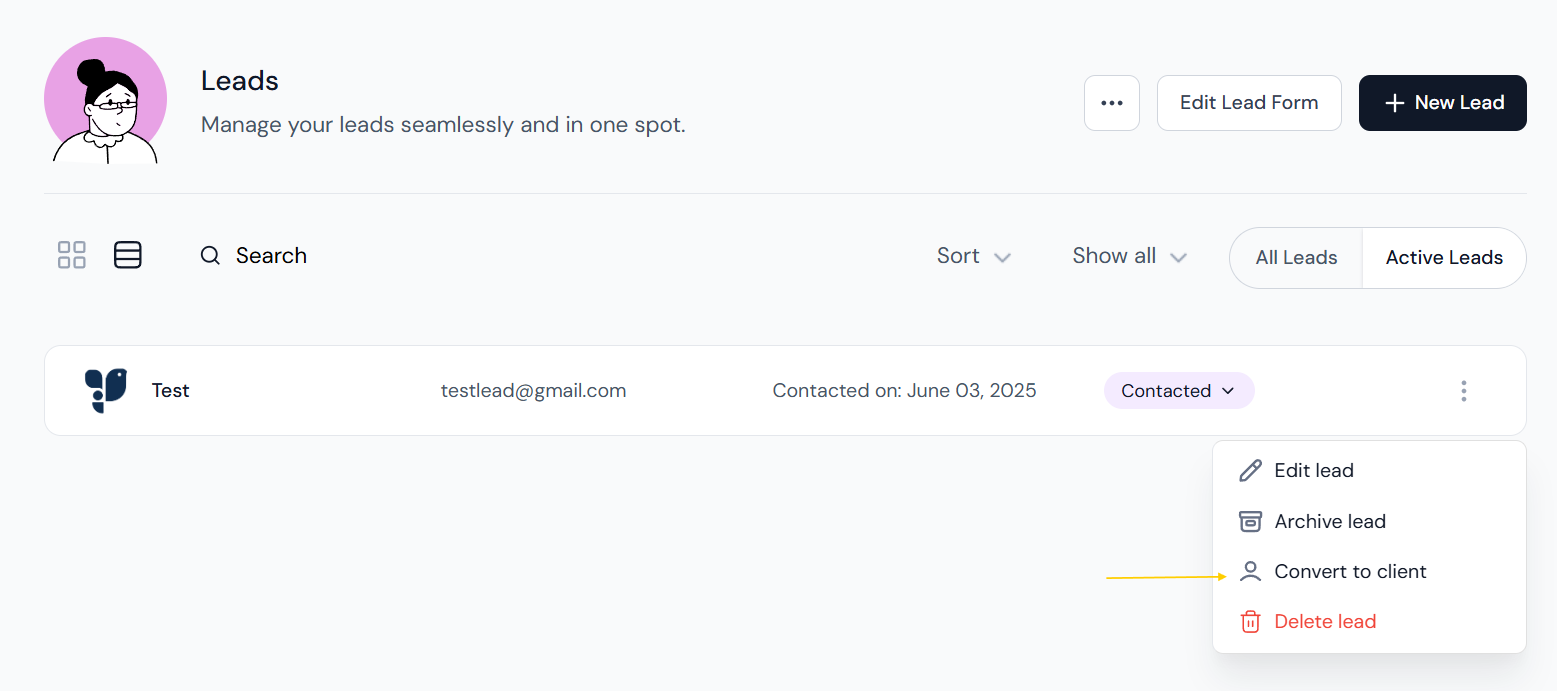Select the Active Leads toggle
The image size is (1557, 691).
1444,258
